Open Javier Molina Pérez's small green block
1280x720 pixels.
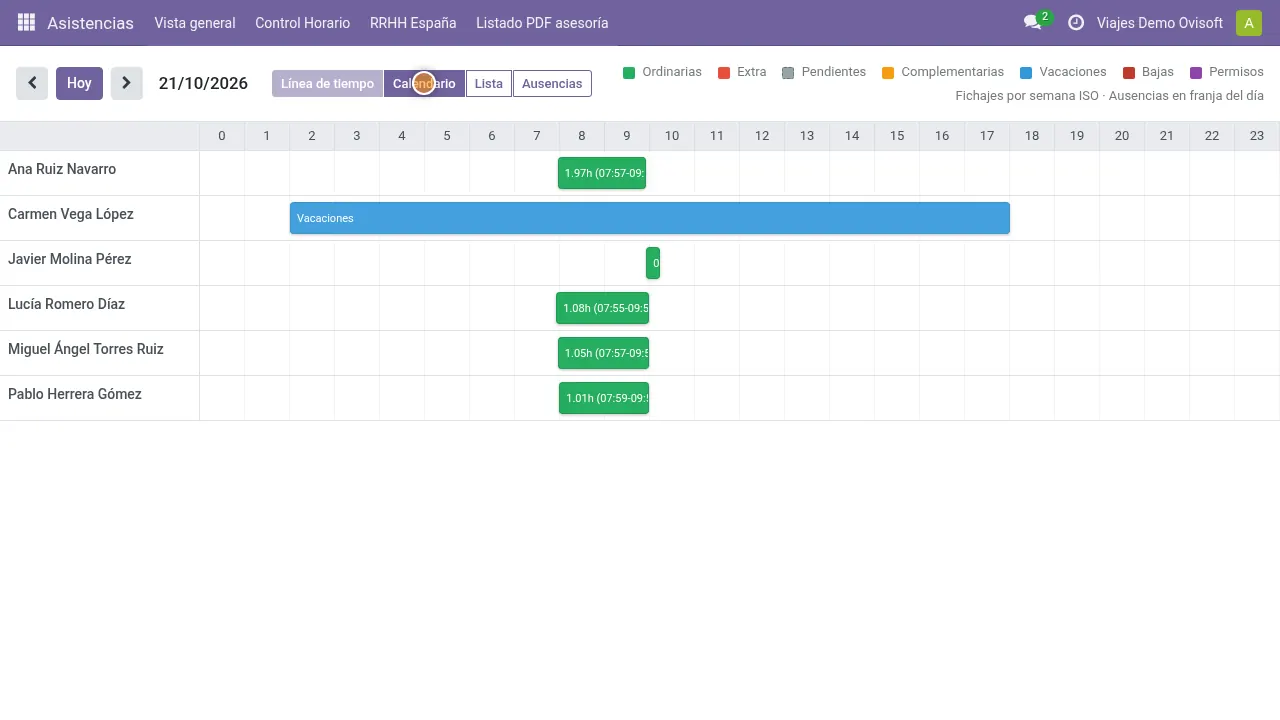(653, 263)
